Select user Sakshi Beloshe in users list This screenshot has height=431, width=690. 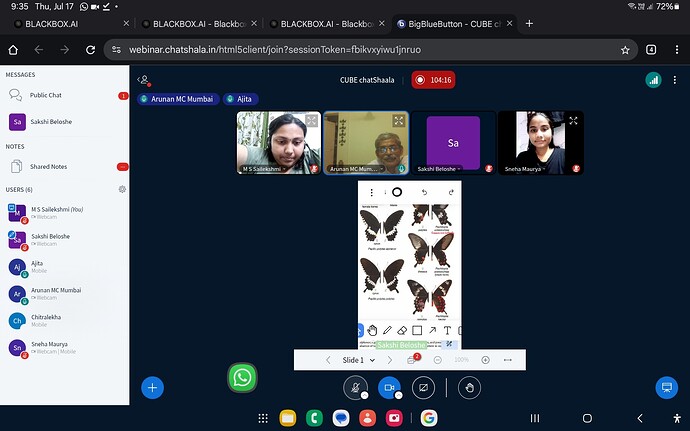(x=65, y=239)
